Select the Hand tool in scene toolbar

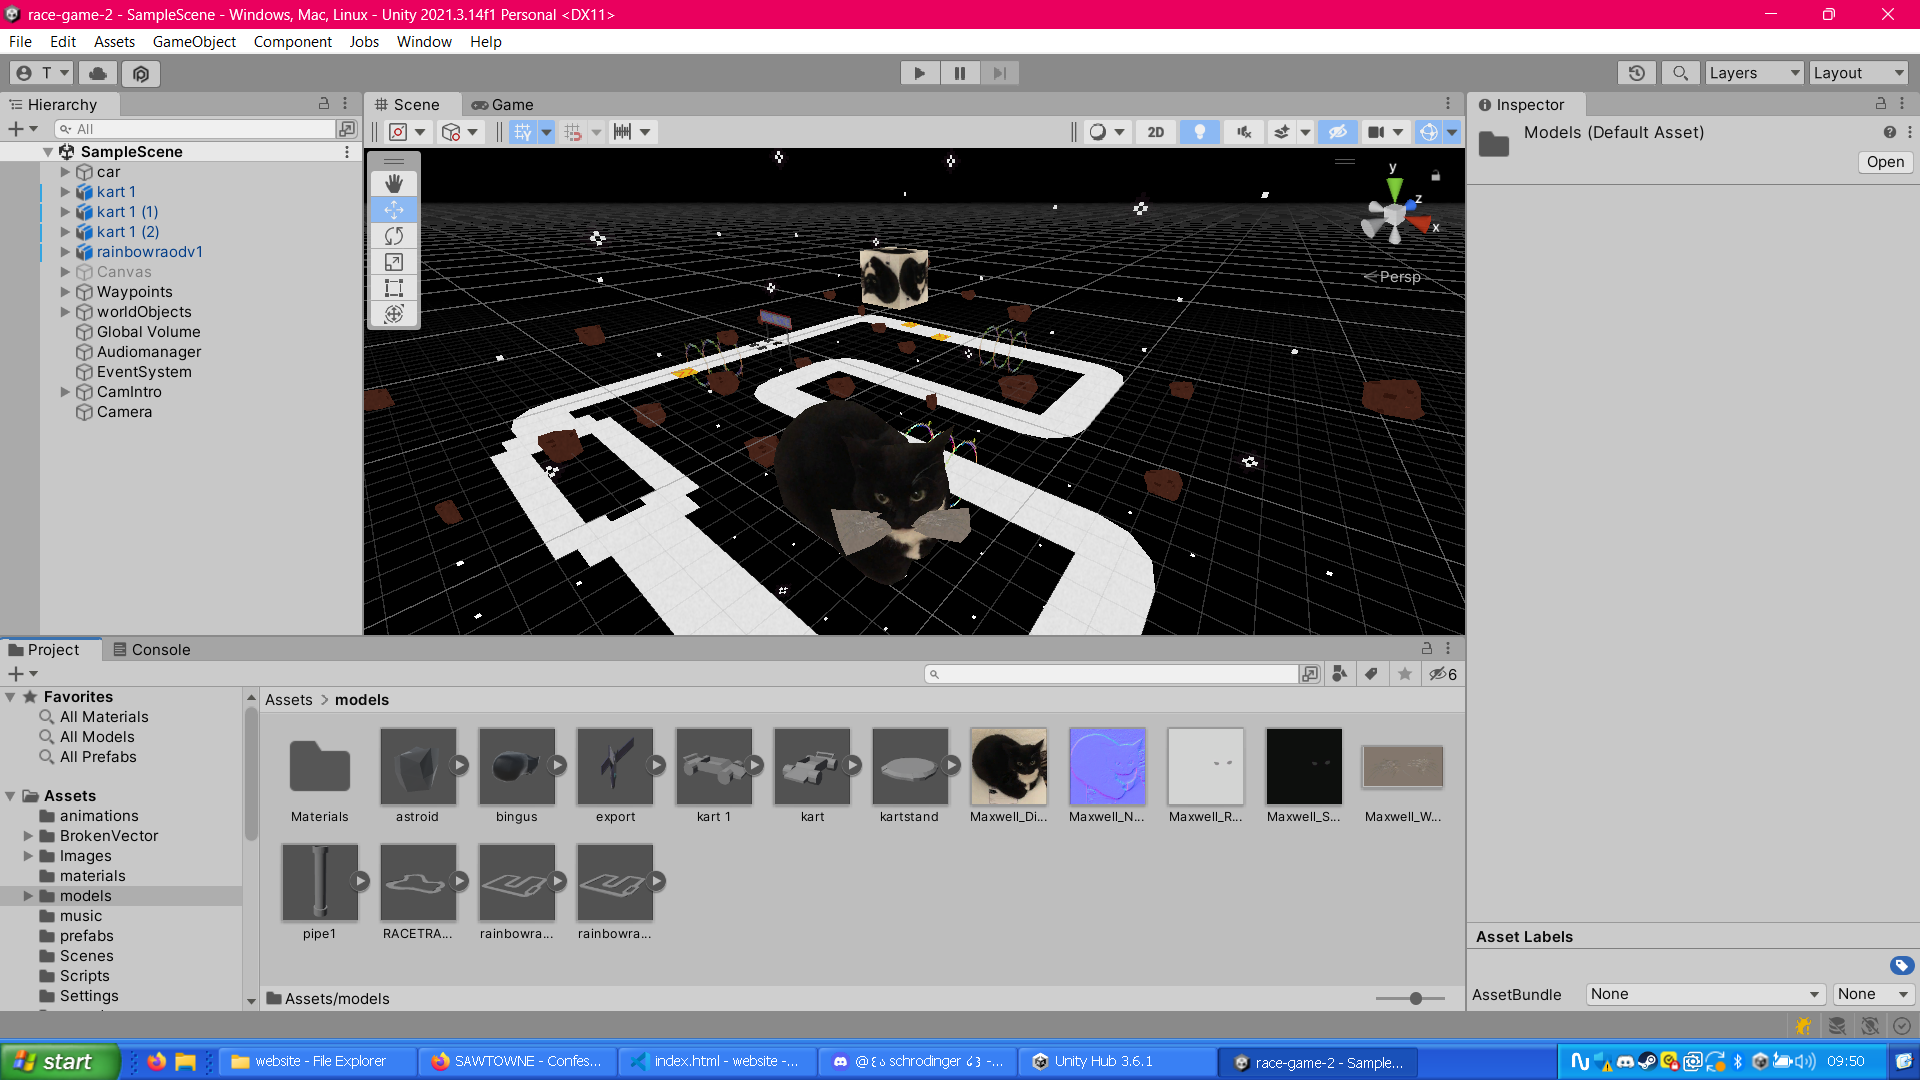pyautogui.click(x=394, y=184)
